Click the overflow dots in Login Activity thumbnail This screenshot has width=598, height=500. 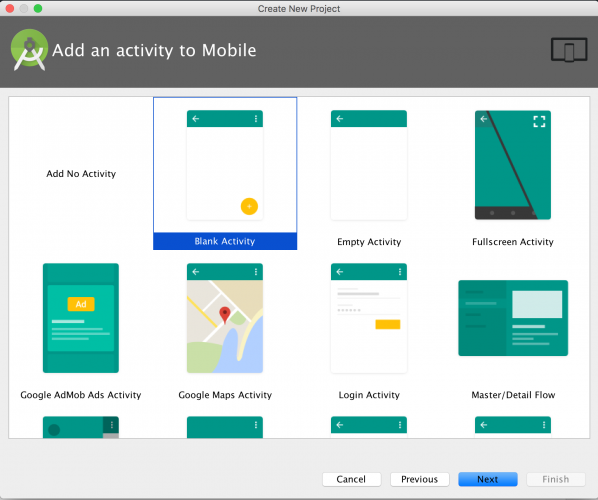[x=400, y=272]
